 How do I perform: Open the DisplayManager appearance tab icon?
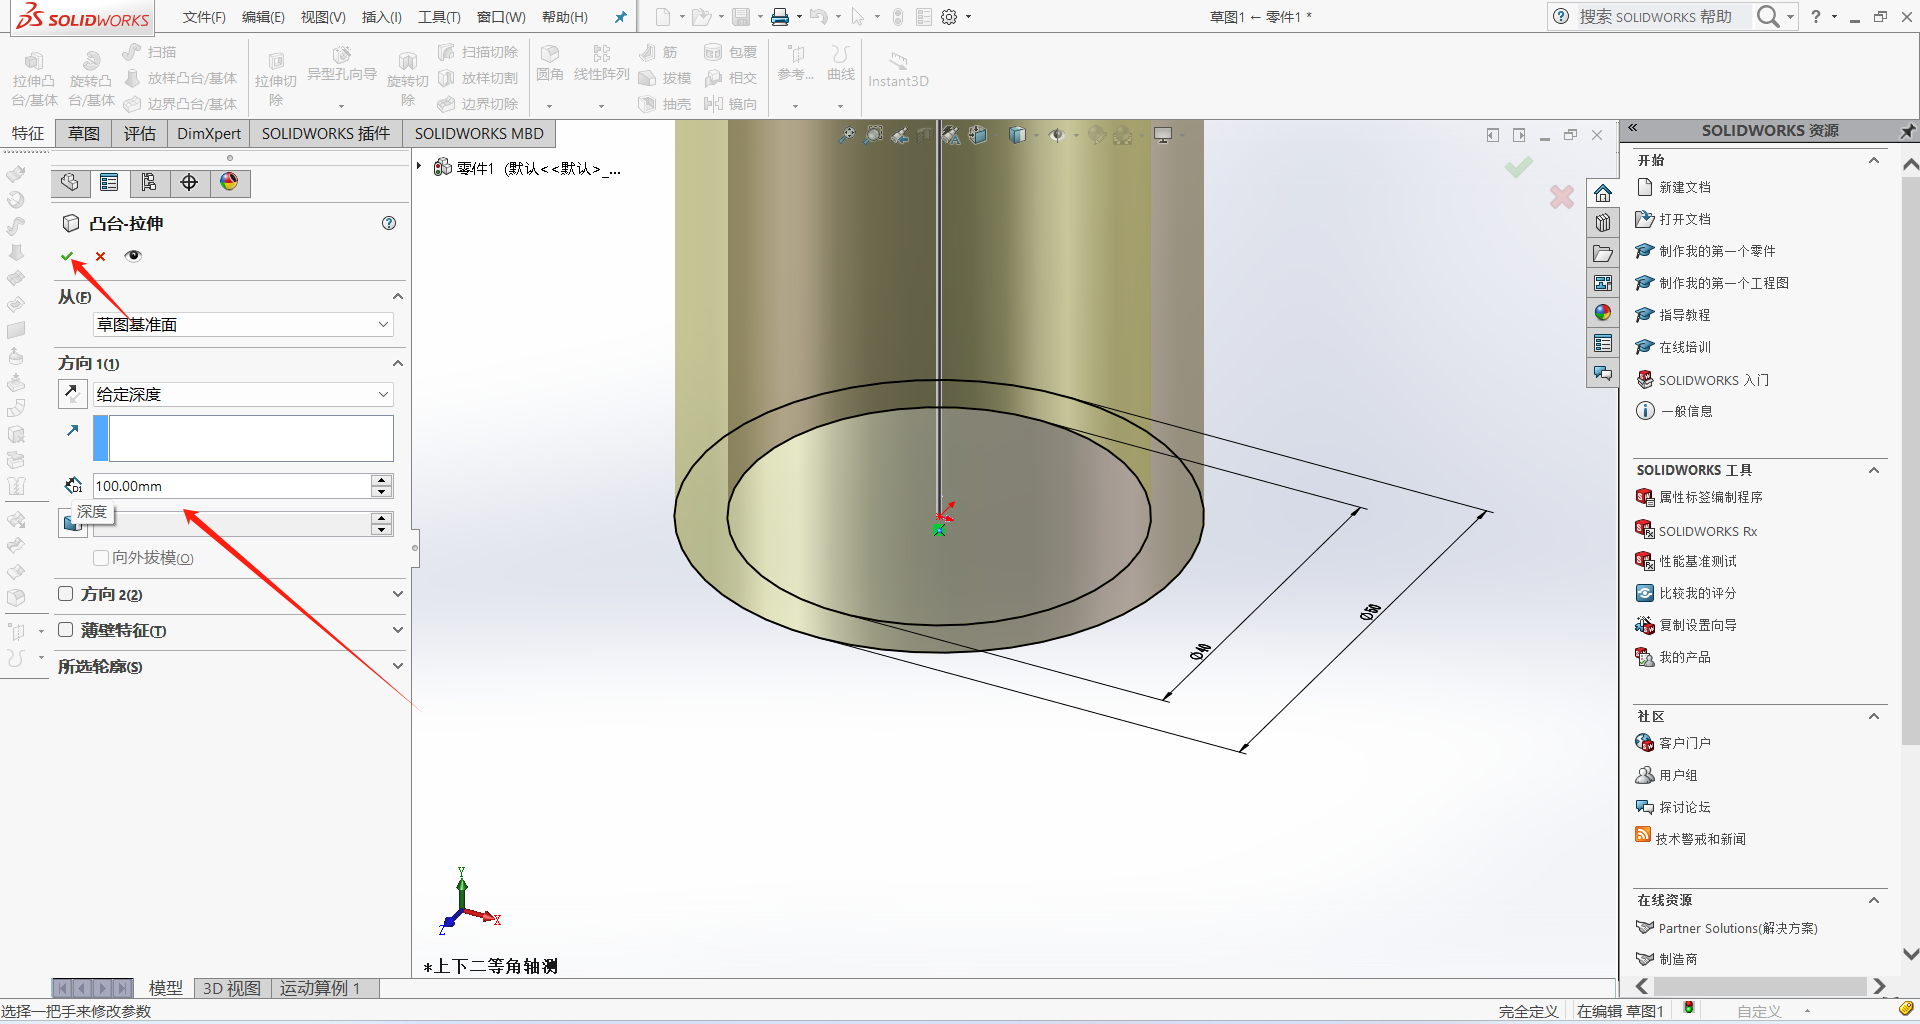(x=229, y=182)
